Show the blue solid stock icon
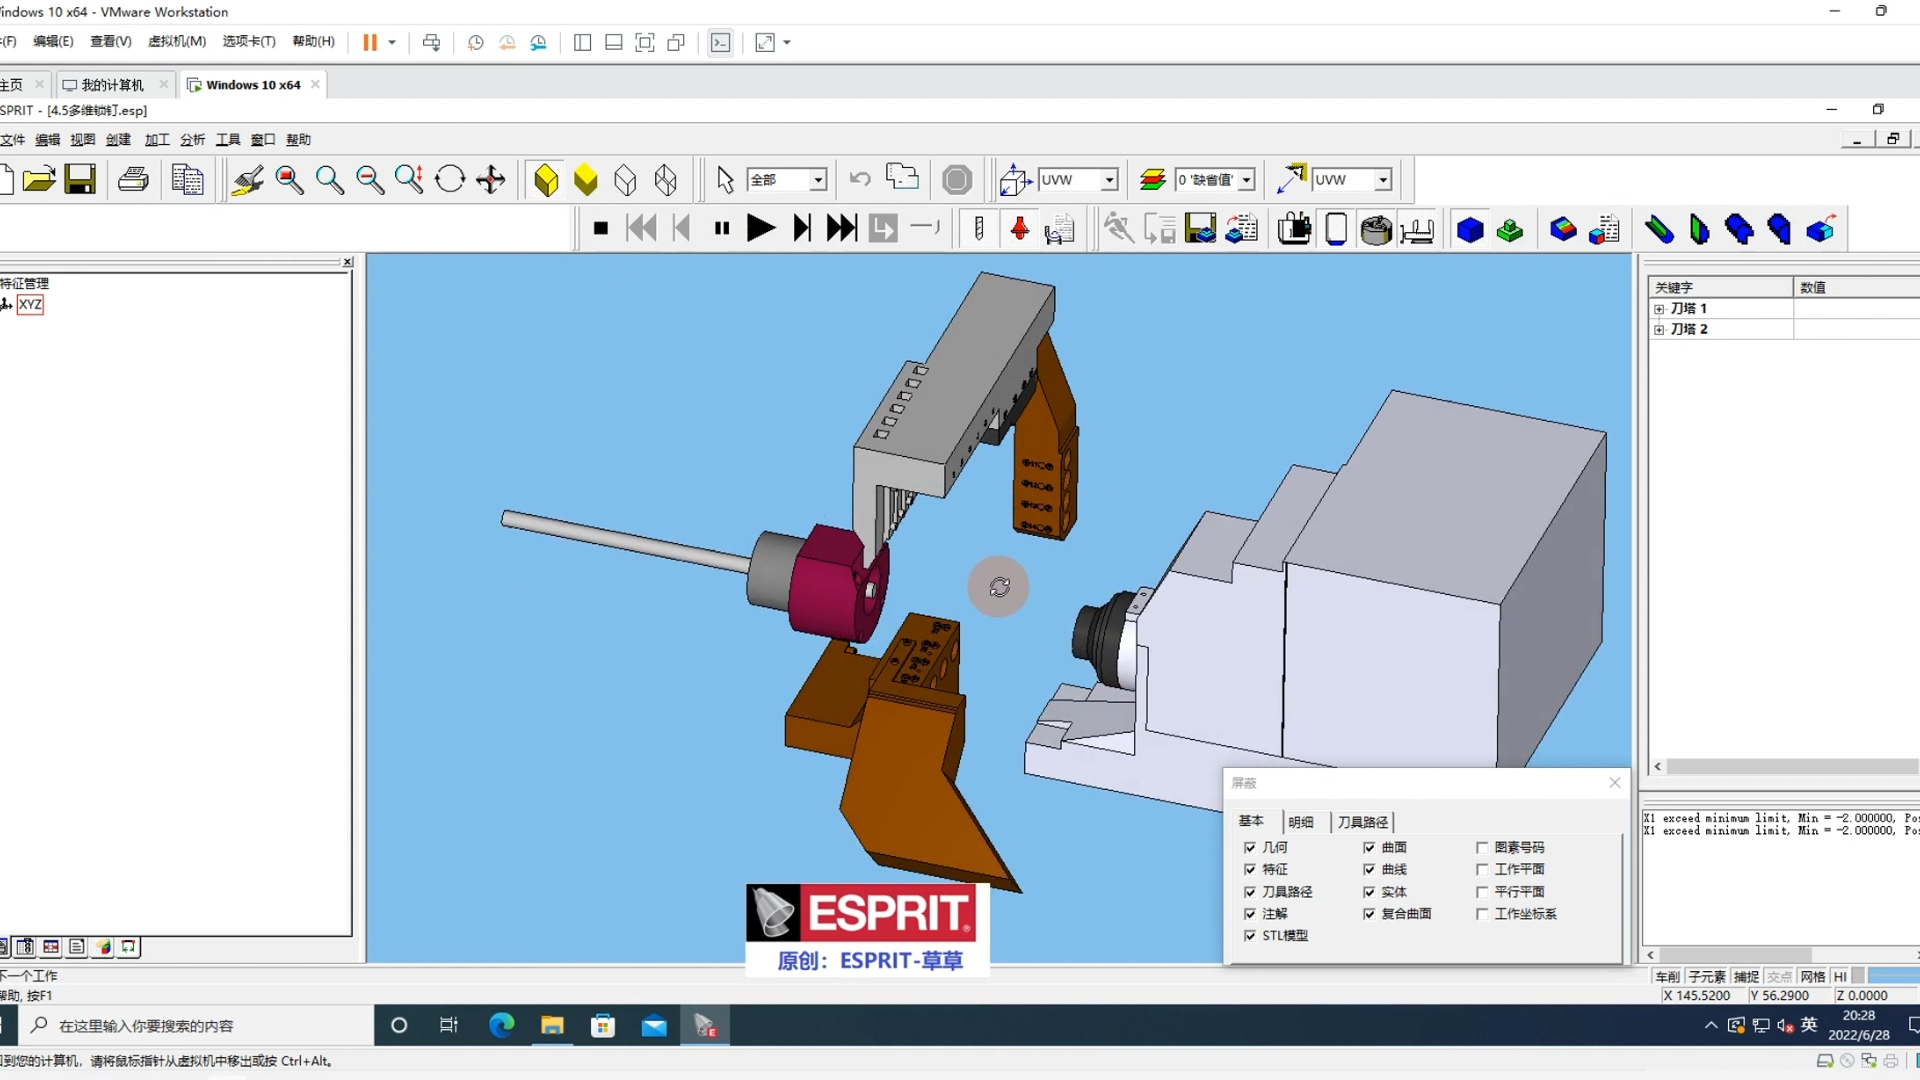1920x1080 pixels. click(1469, 229)
